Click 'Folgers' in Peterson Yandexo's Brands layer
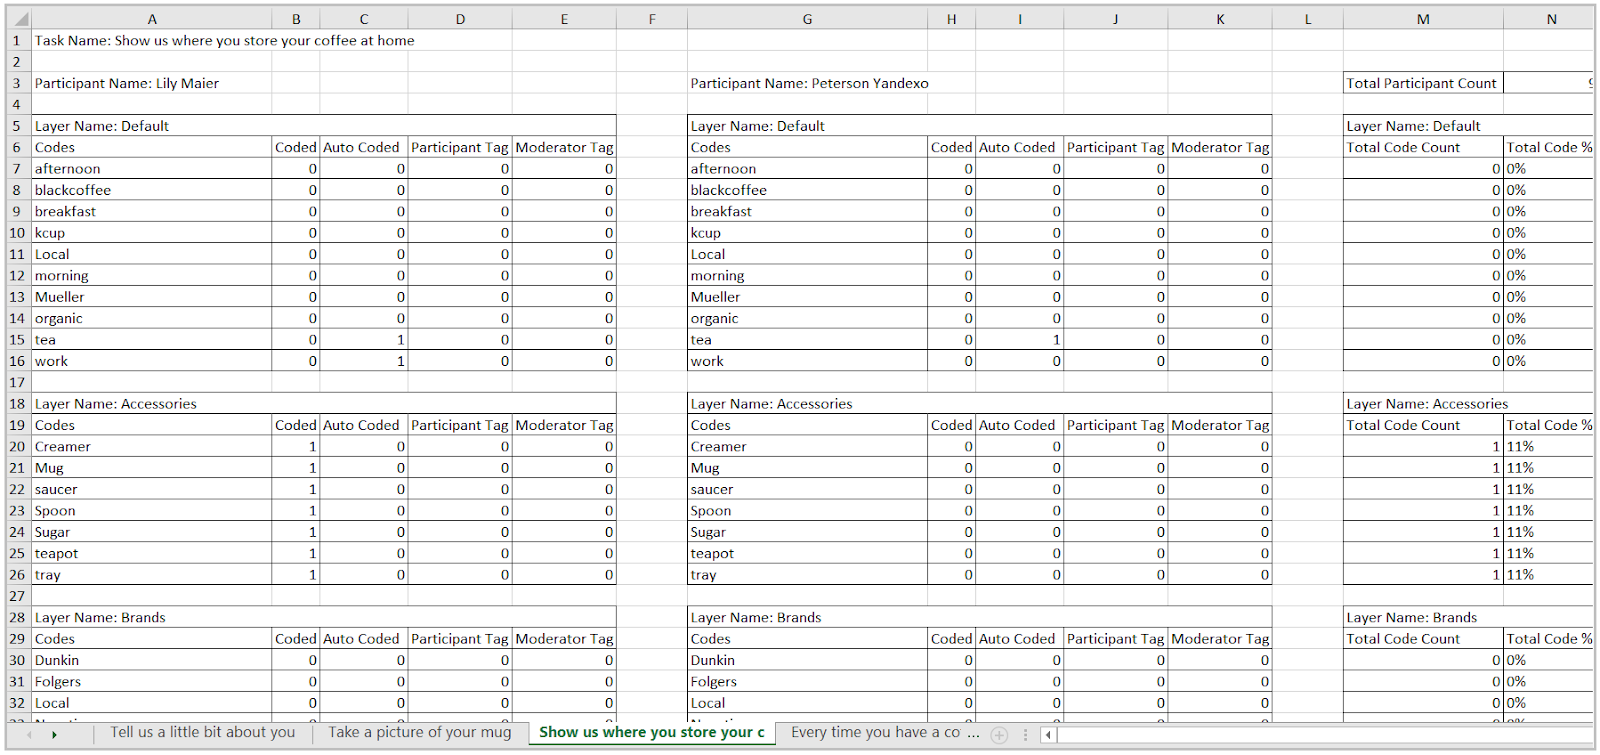This screenshot has width=1600, height=755. pyautogui.click(x=807, y=682)
